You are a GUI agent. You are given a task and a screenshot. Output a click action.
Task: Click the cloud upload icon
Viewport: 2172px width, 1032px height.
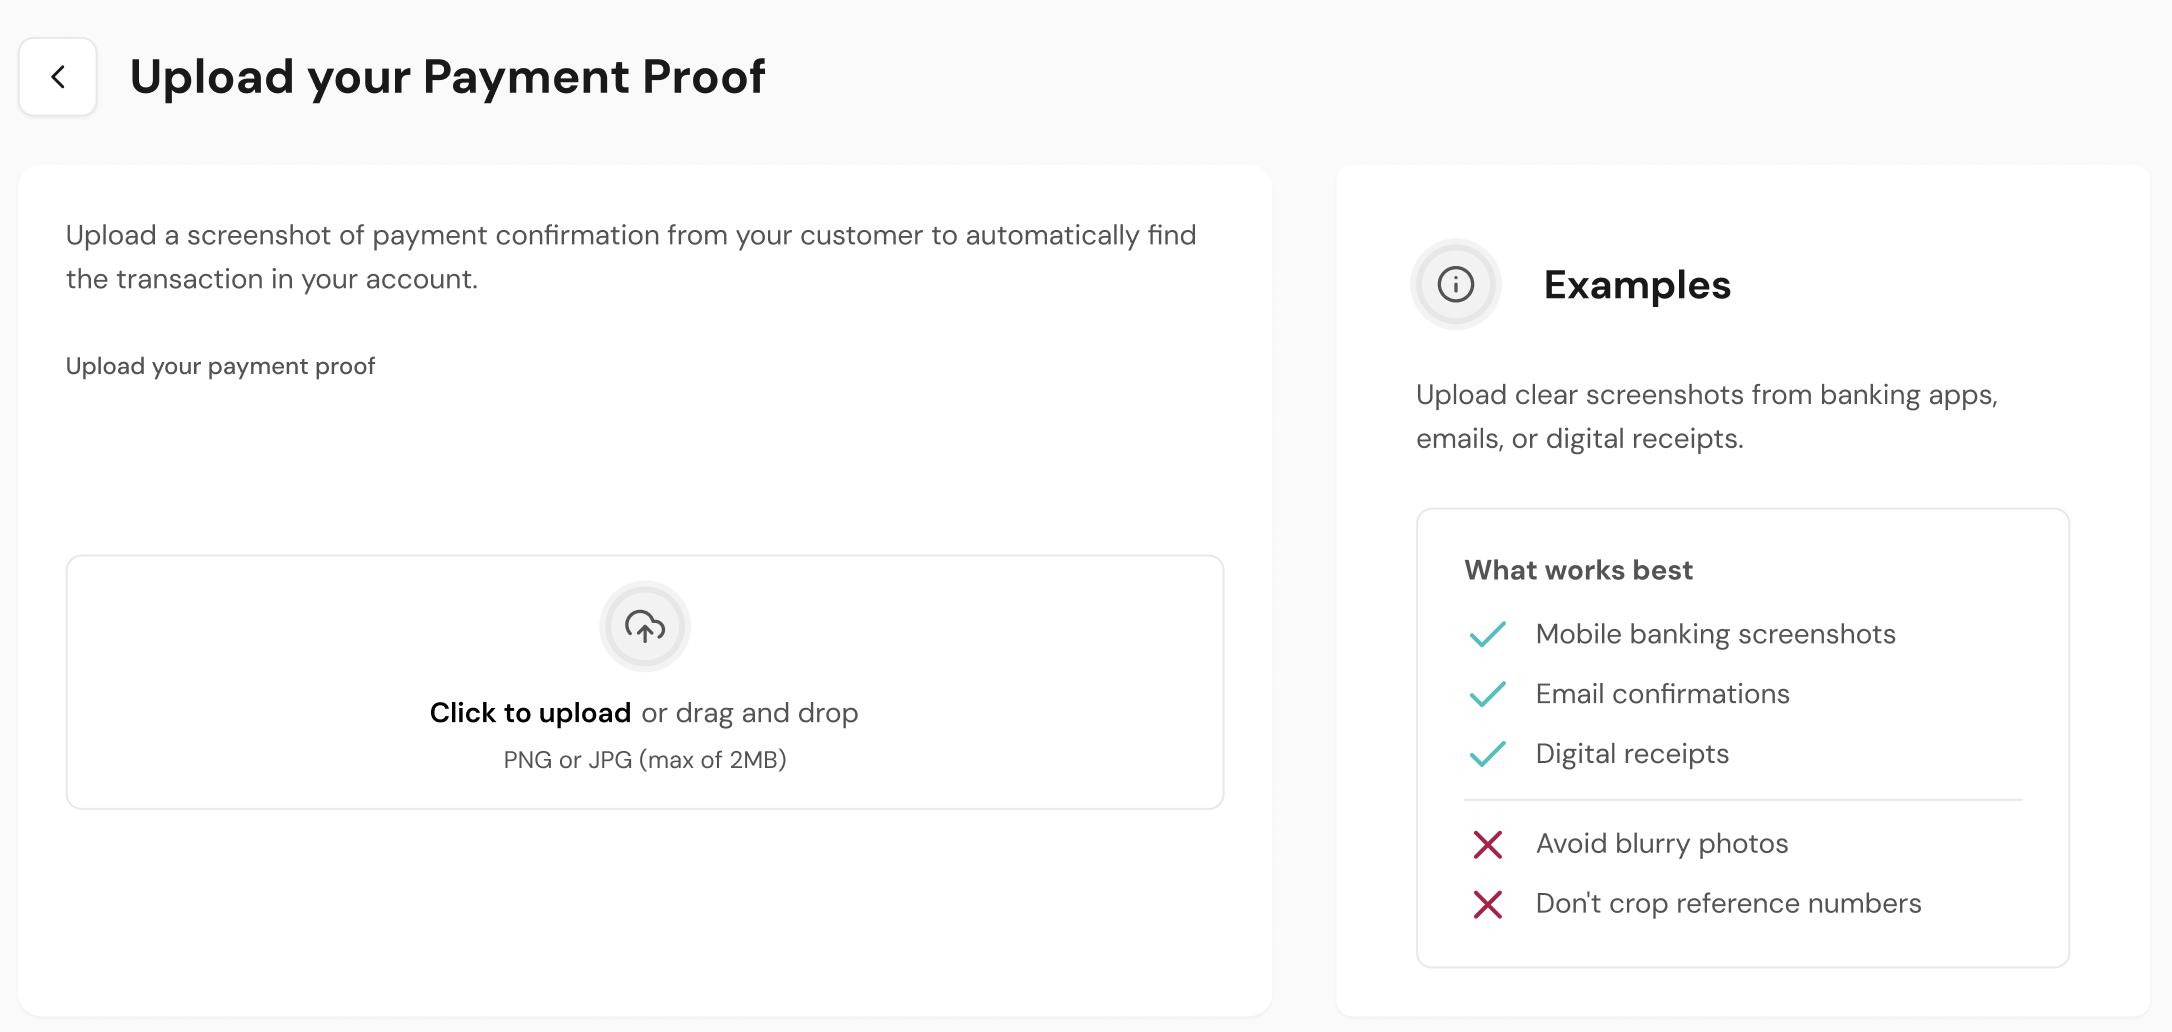tap(645, 627)
